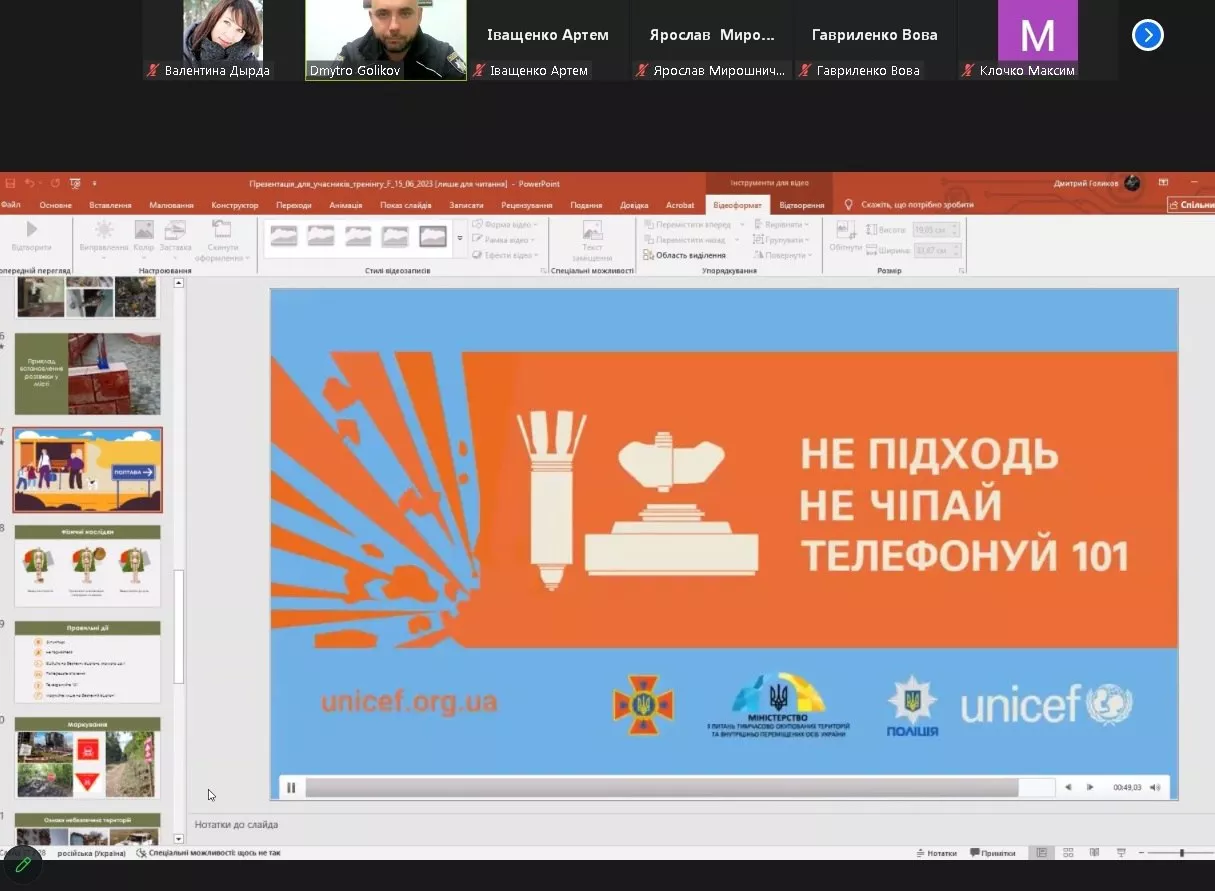Click the Обітнути (Crop) tool icon
Image resolution: width=1215 pixels, height=891 pixels.
[x=845, y=231]
